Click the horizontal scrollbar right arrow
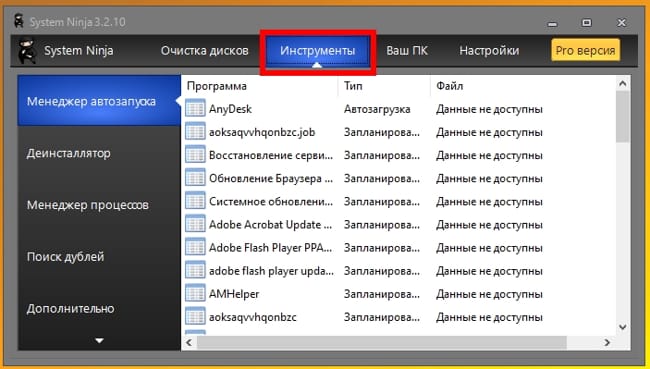 pyautogui.click(x=607, y=342)
